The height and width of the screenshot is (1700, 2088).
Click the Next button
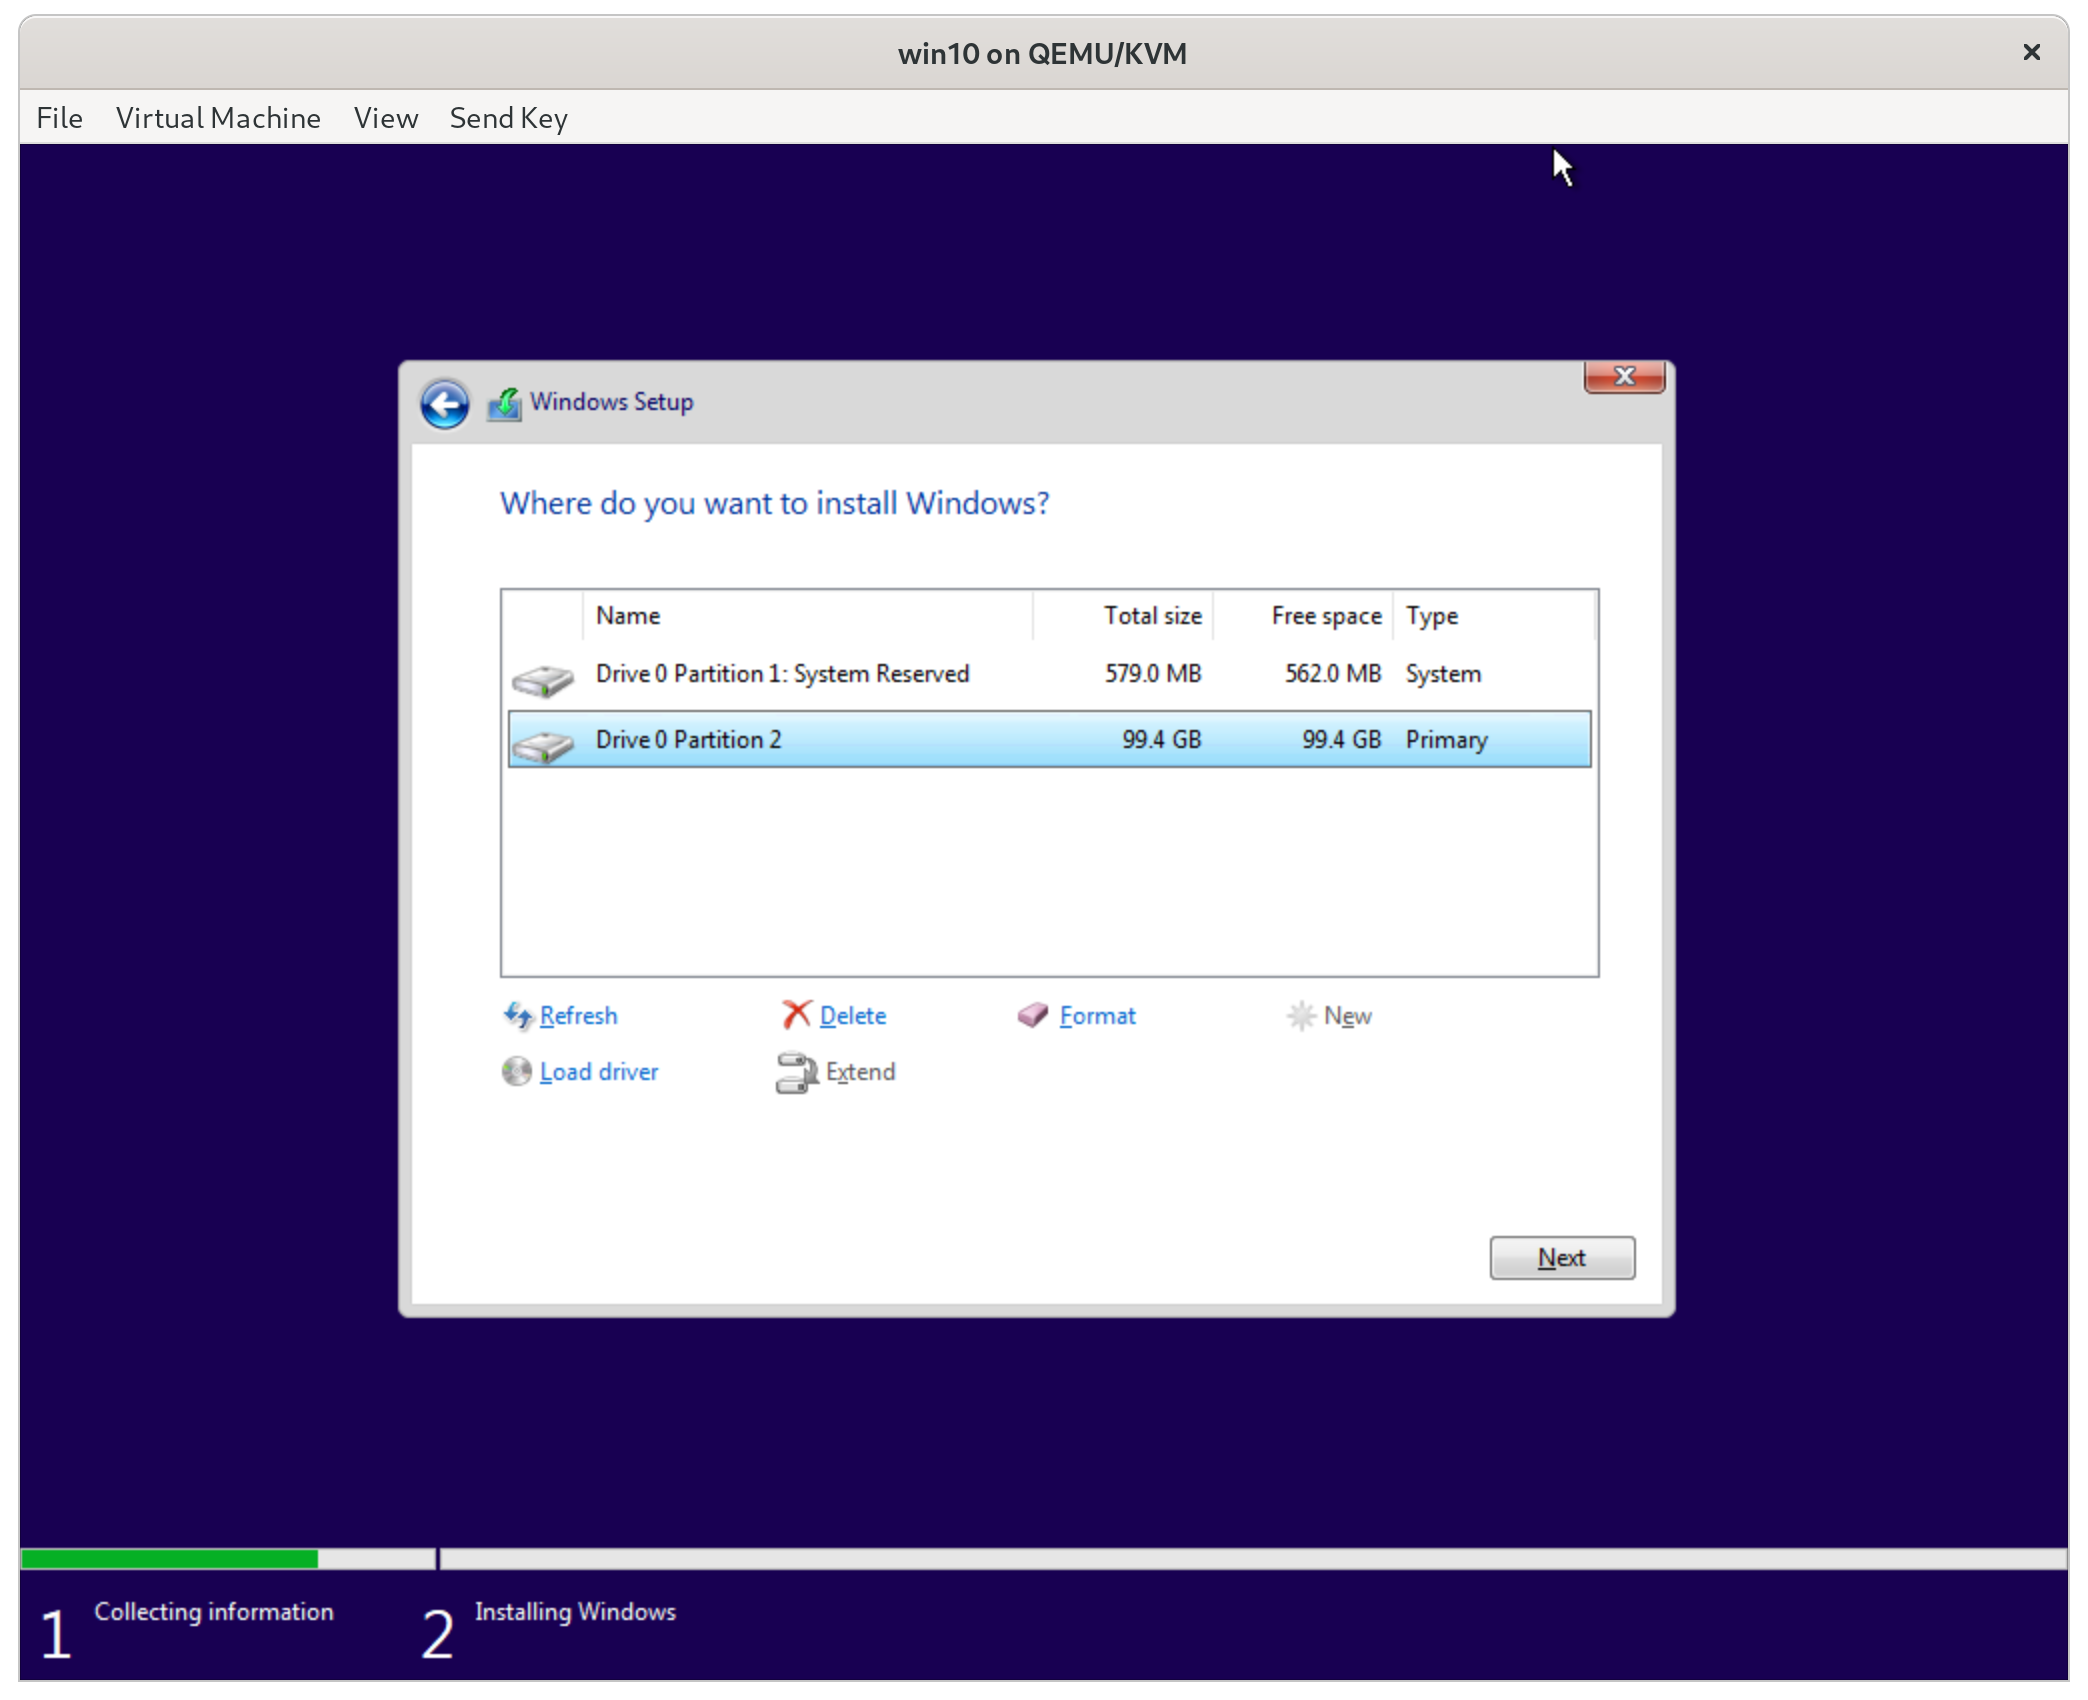click(1561, 1258)
